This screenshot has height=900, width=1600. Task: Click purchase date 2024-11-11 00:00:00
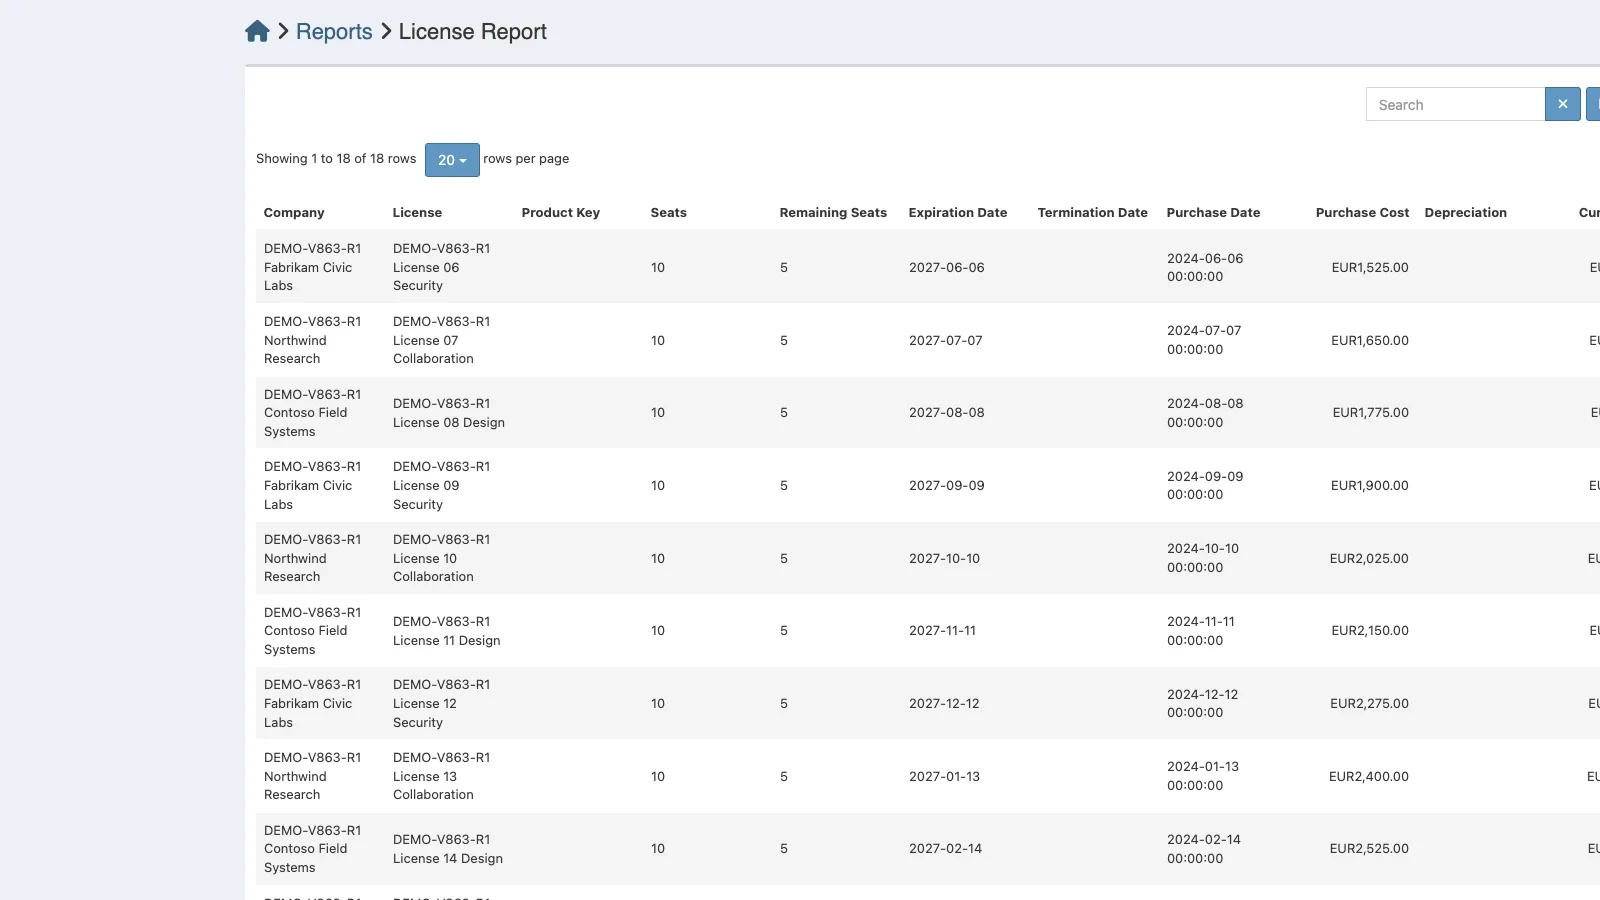(x=1201, y=631)
